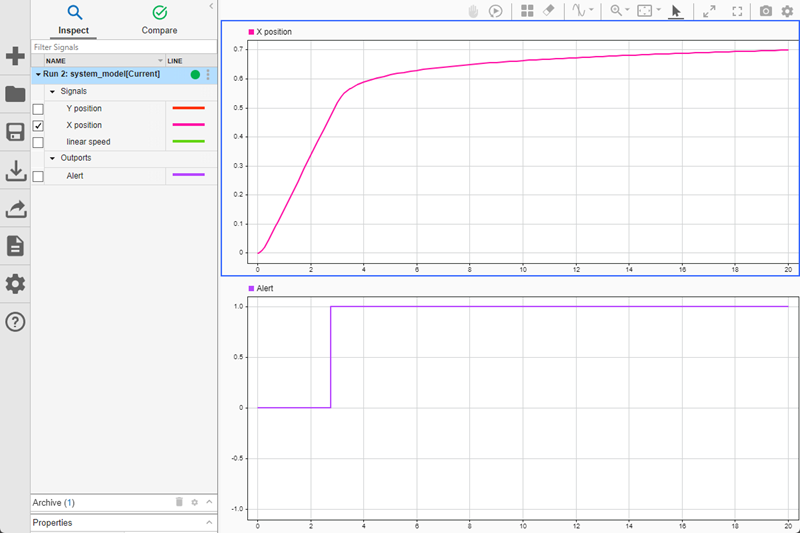The image size is (800, 533).
Task: Check the linear speed signal checkbox
Action: point(38,142)
